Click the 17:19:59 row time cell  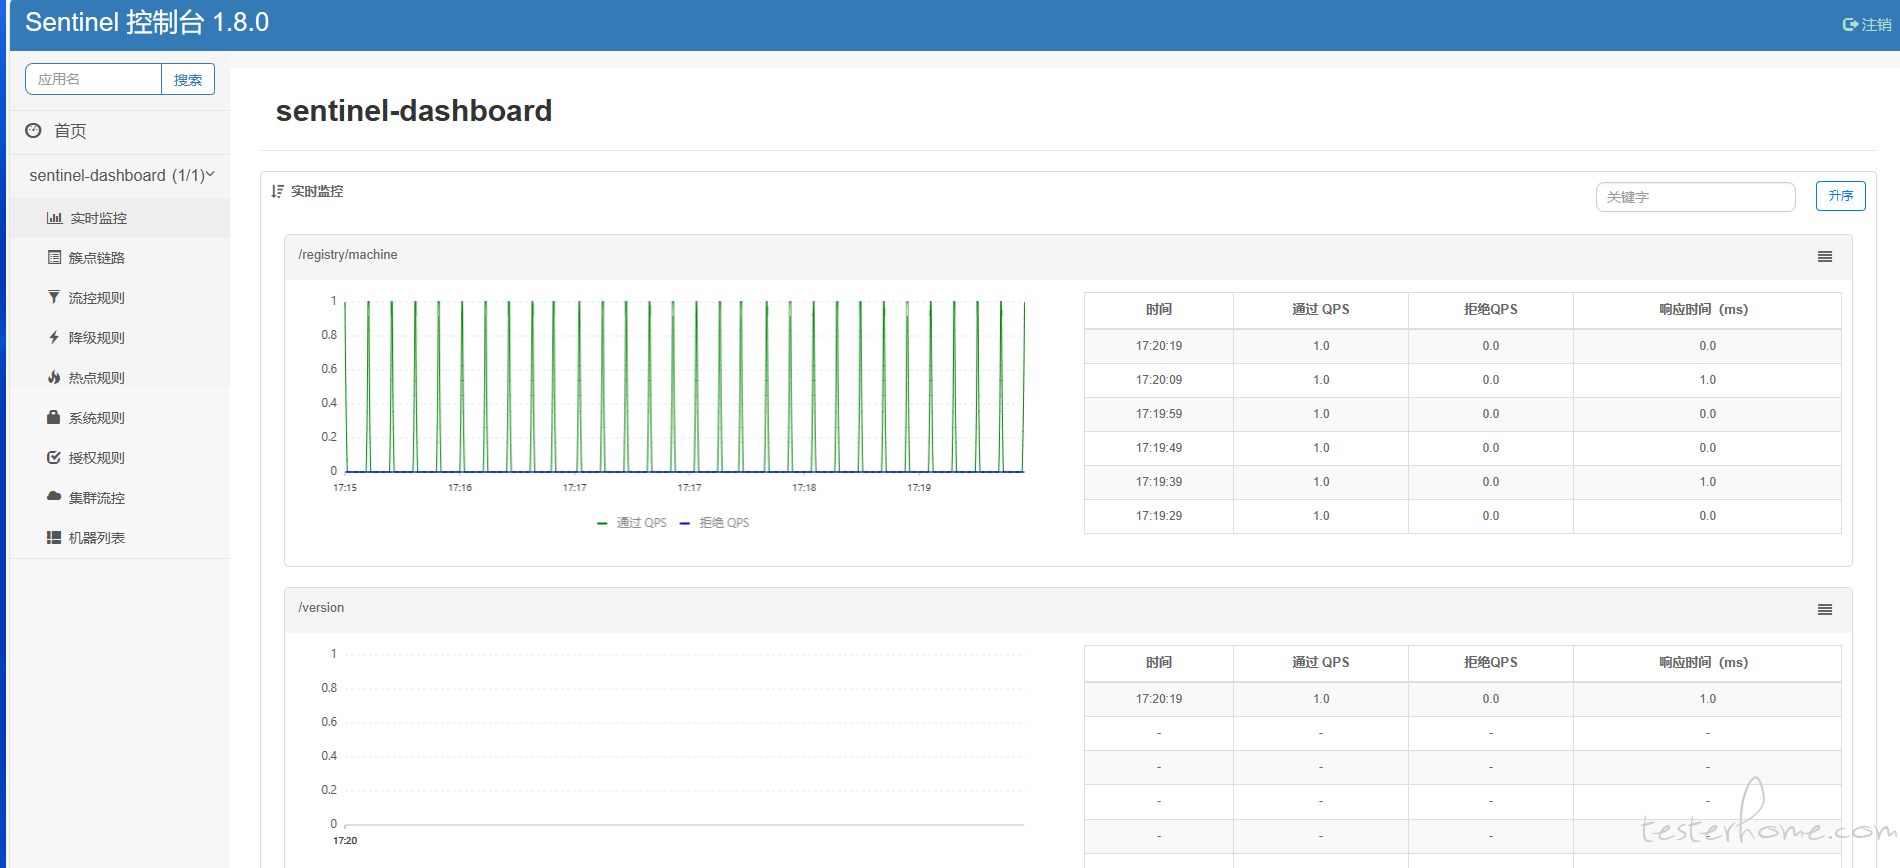[1159, 414]
